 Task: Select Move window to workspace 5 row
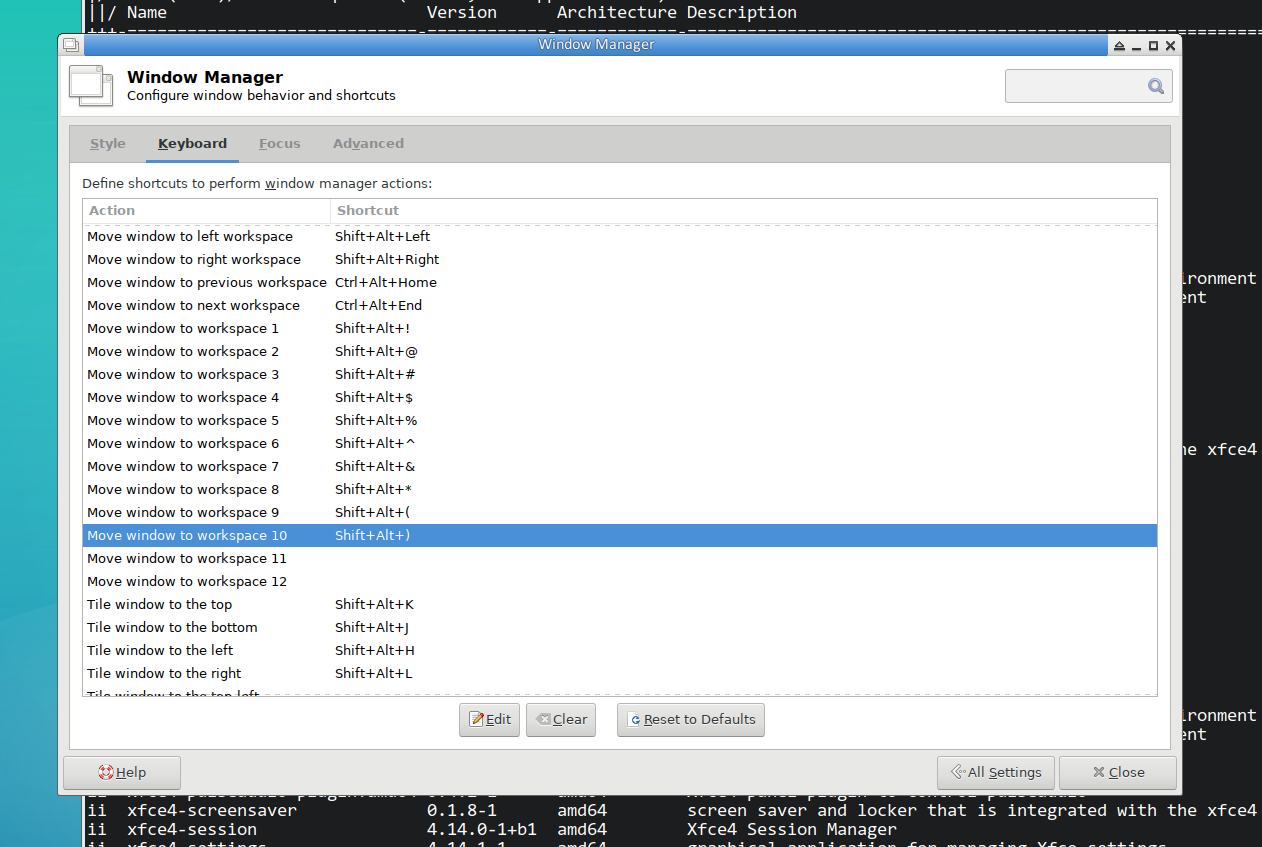(183, 421)
